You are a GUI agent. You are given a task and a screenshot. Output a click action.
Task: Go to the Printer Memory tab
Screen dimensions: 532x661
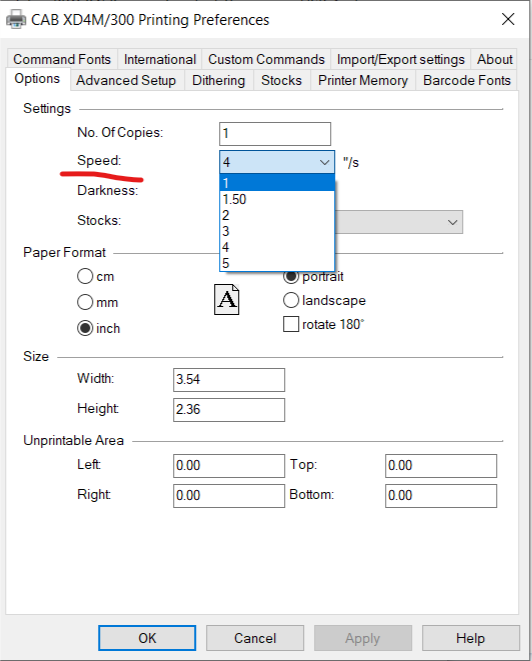click(363, 80)
